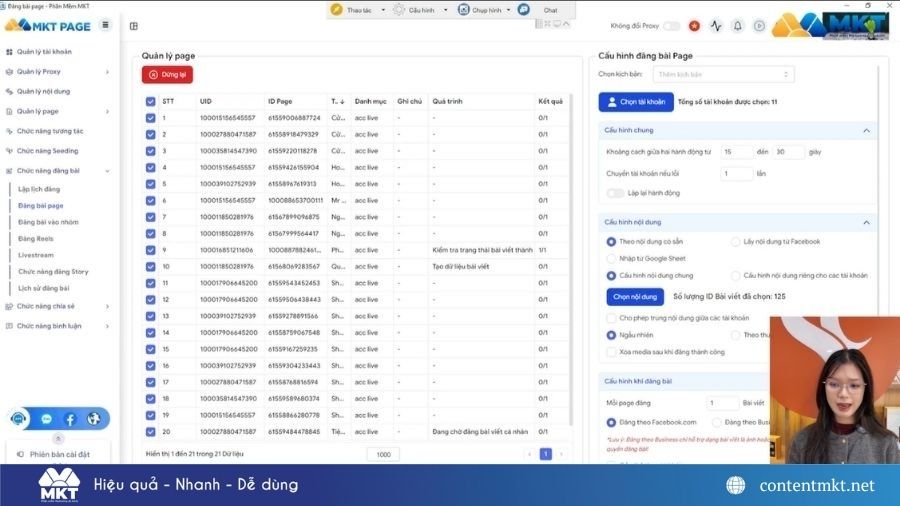Open Quản lý nội dung in the sidebar
This screenshot has height=506, width=900.
pos(43,91)
